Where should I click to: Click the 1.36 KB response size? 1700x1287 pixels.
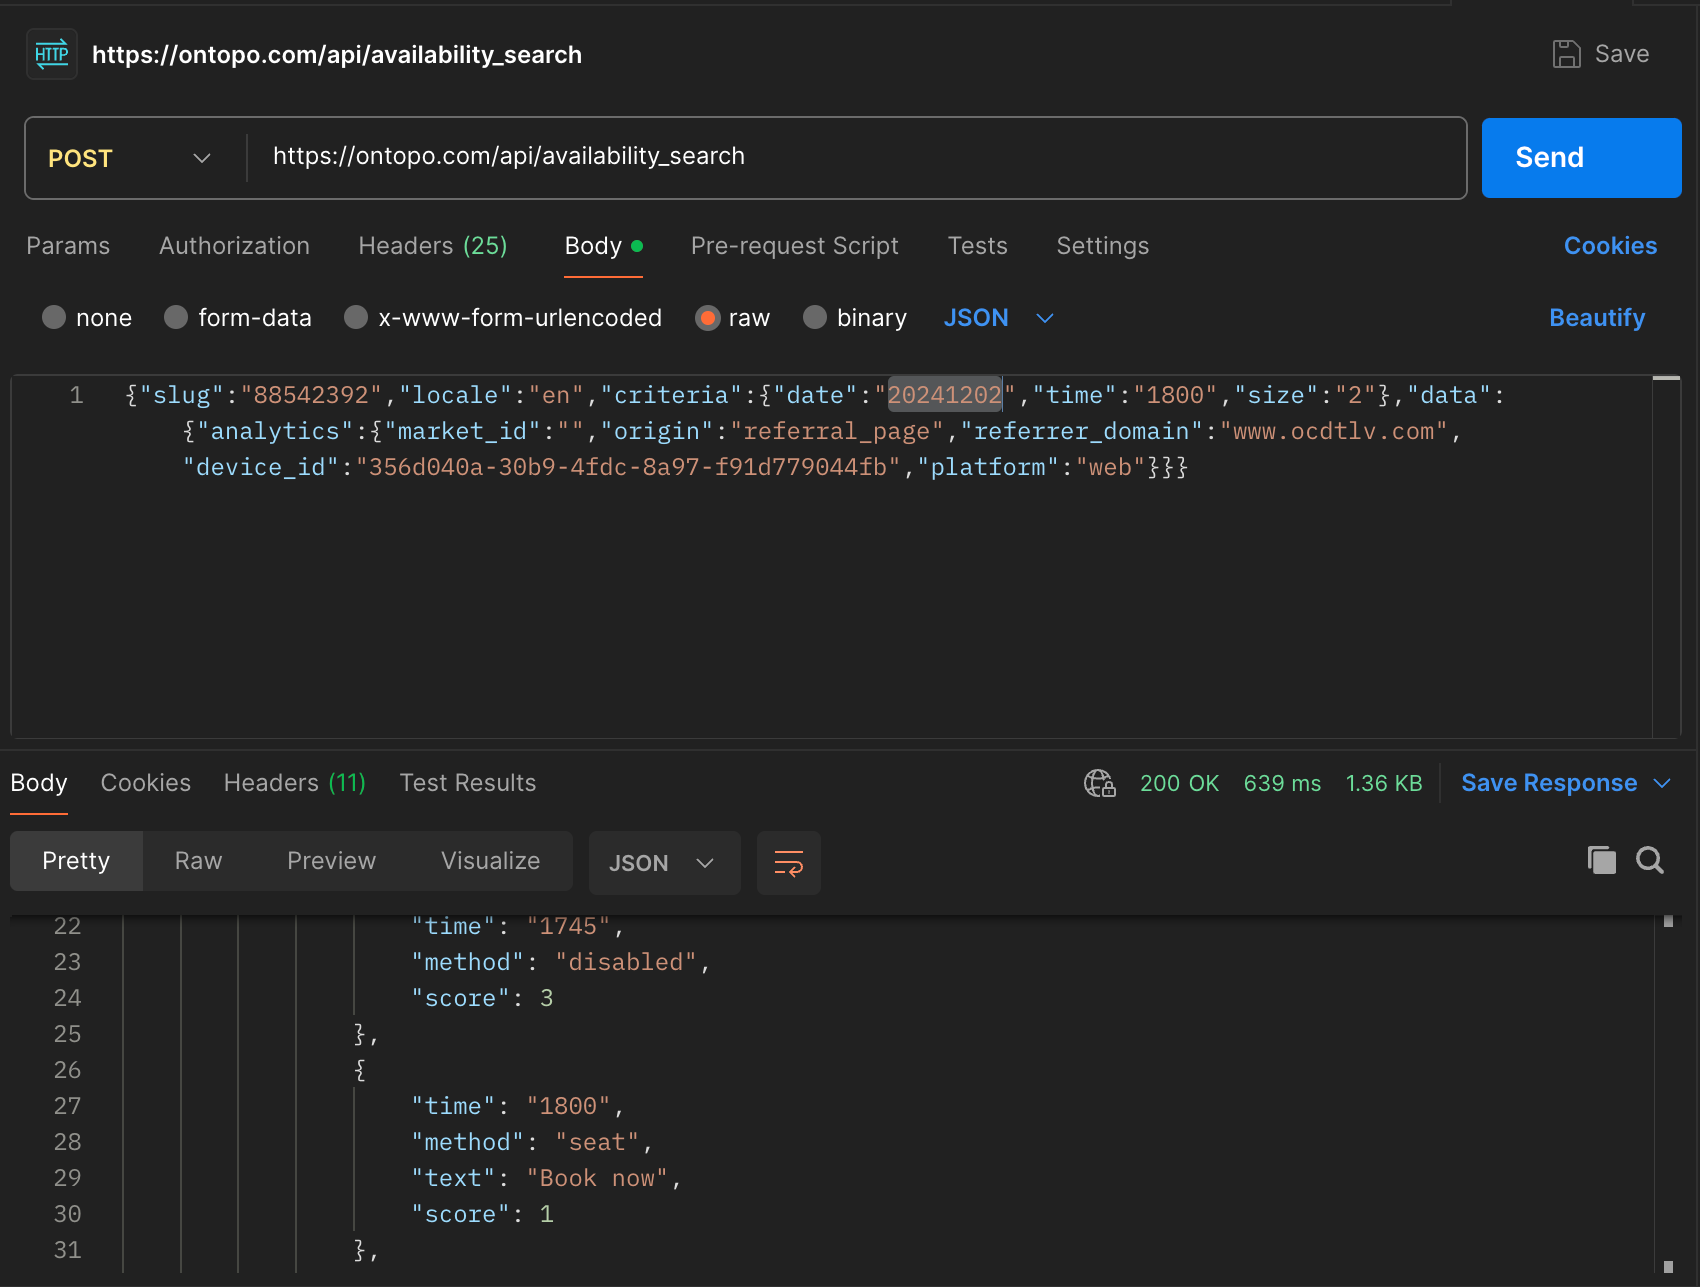pos(1384,783)
